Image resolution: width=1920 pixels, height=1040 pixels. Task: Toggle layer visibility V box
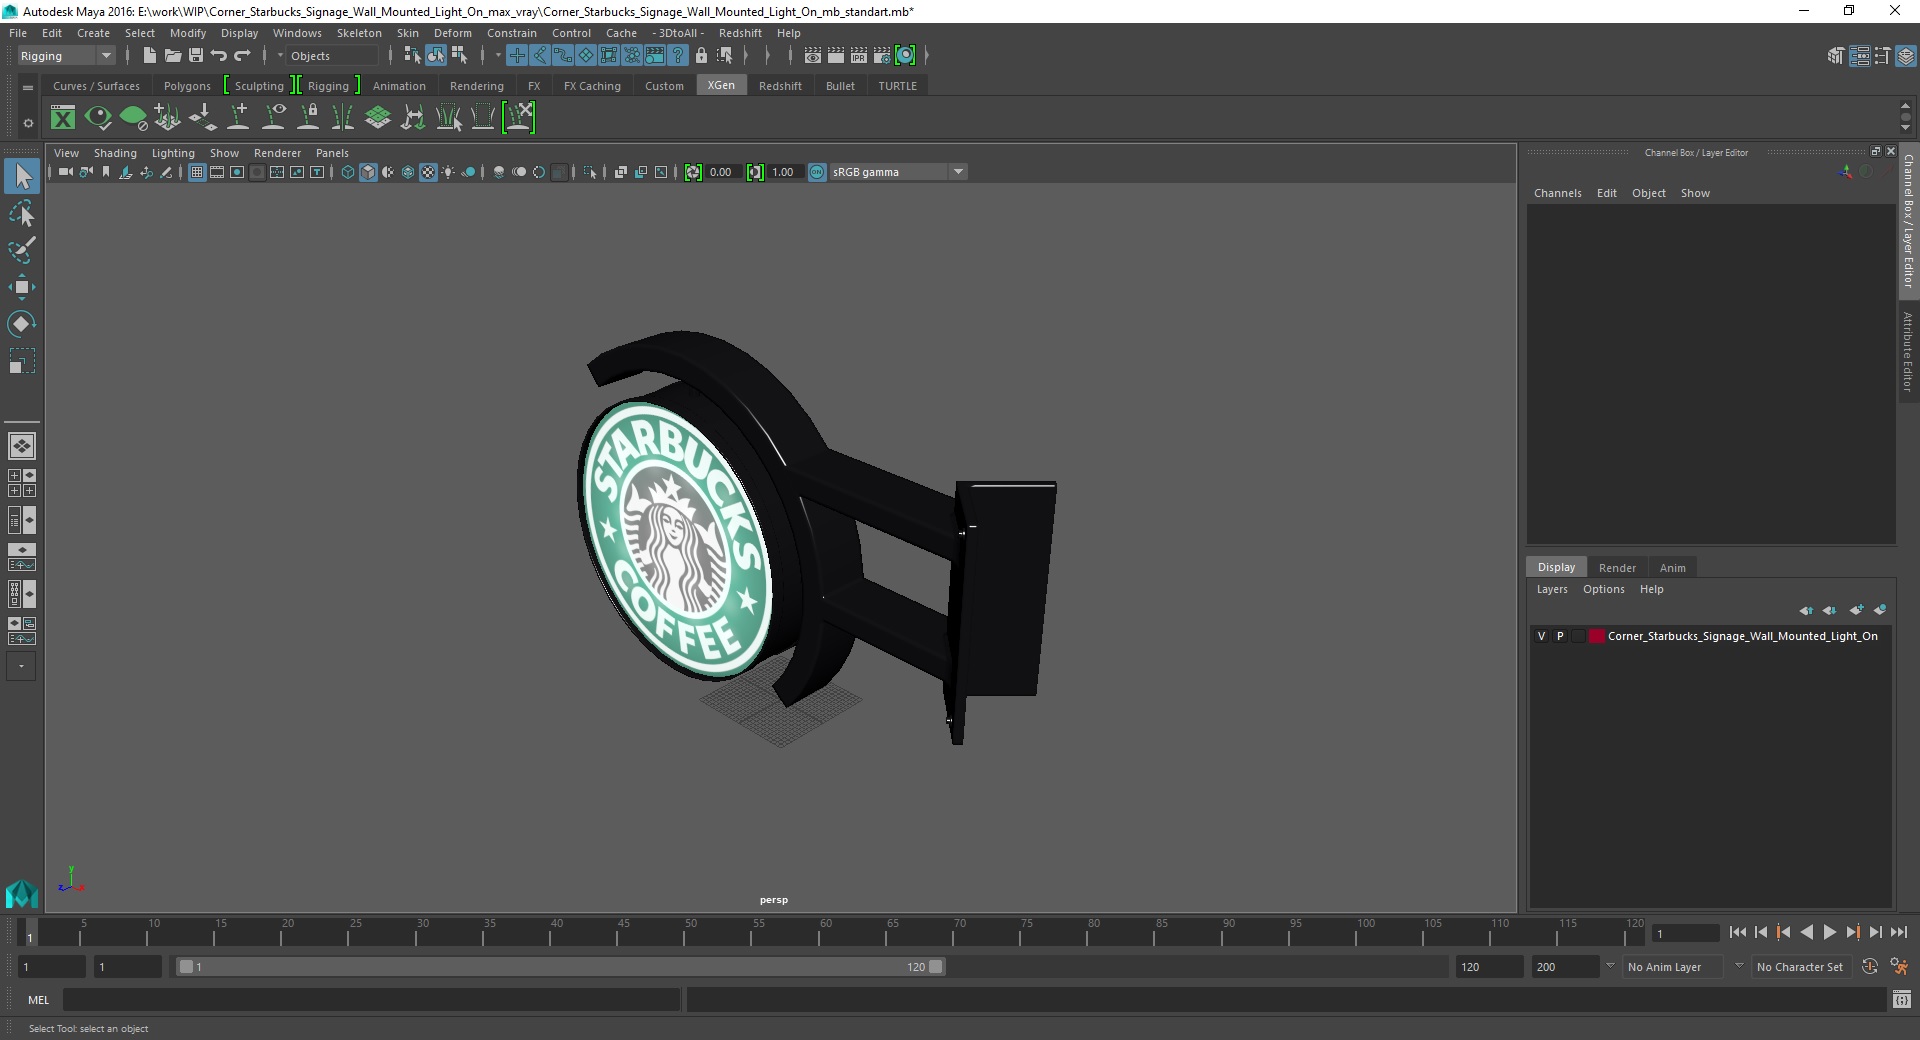tap(1541, 636)
